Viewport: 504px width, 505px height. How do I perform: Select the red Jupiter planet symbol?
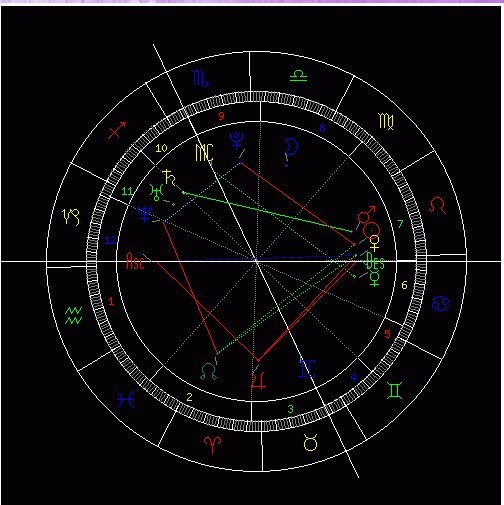[259, 381]
